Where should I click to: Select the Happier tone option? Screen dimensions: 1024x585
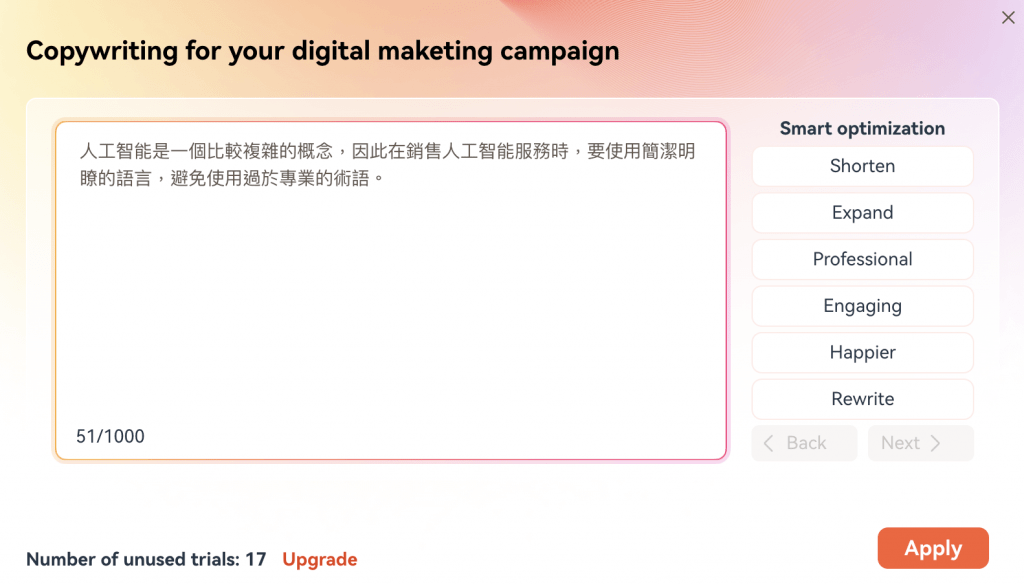862,353
